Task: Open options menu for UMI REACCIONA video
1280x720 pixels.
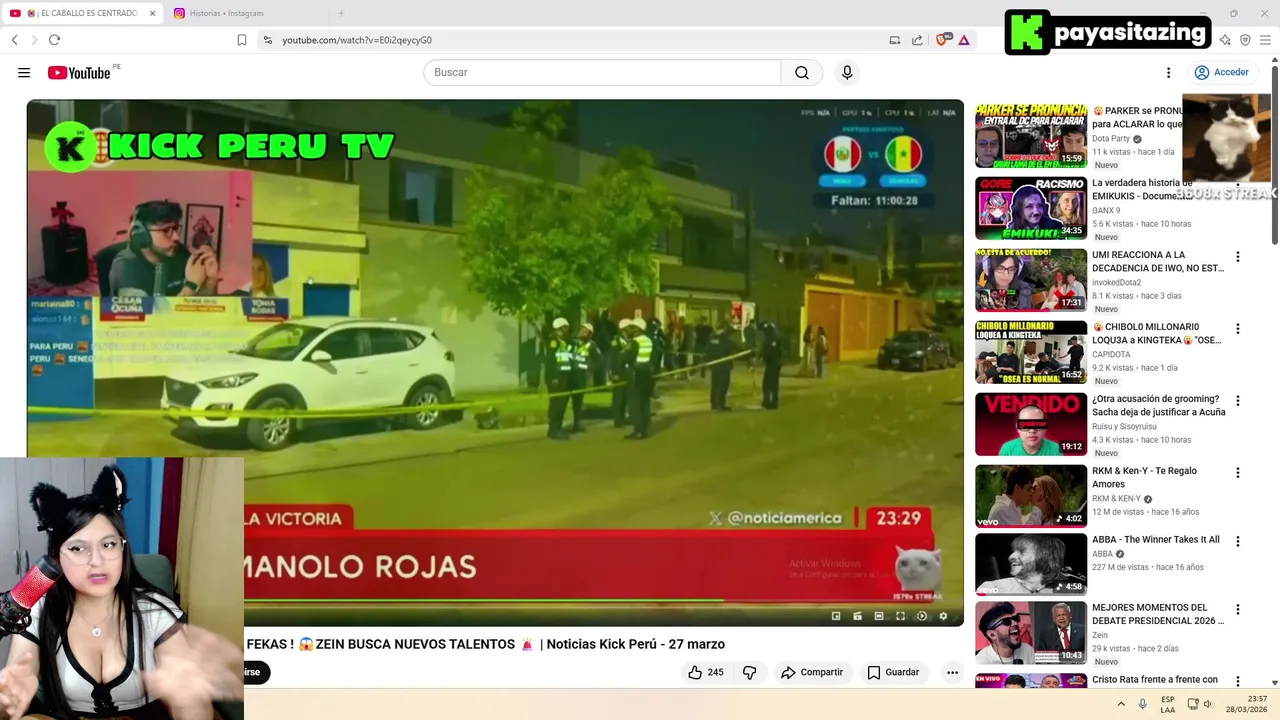Action: 1237,257
